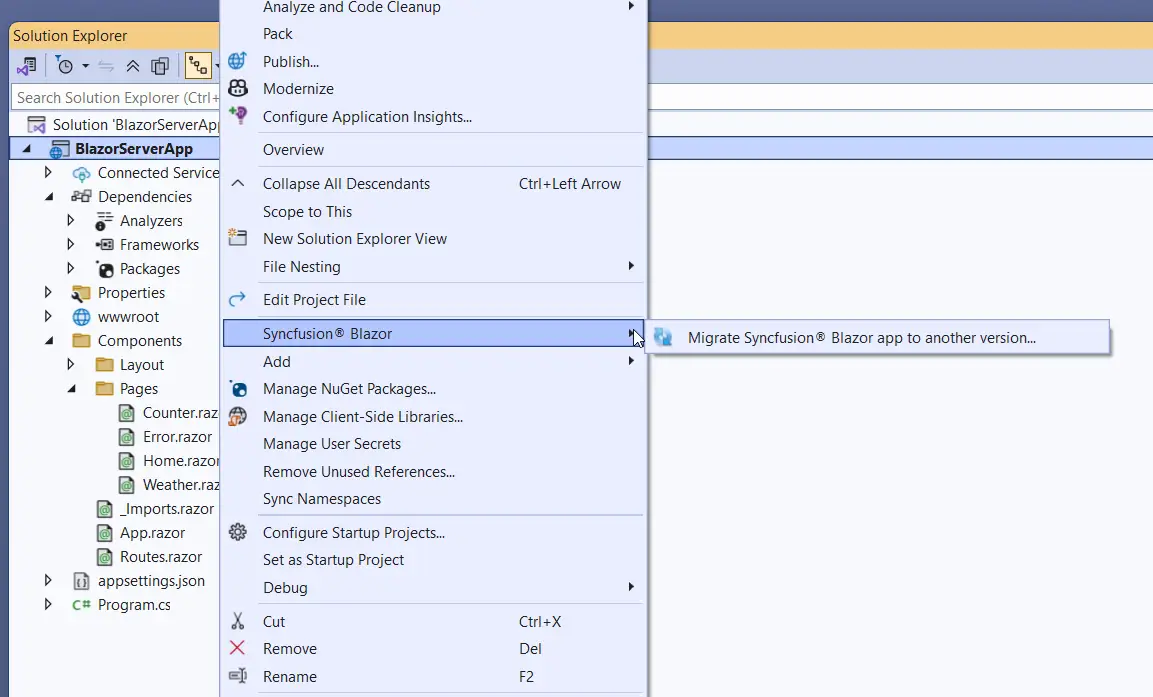Toggle the Show All Files icon
Image resolution: width=1153 pixels, height=697 pixels.
(160, 65)
